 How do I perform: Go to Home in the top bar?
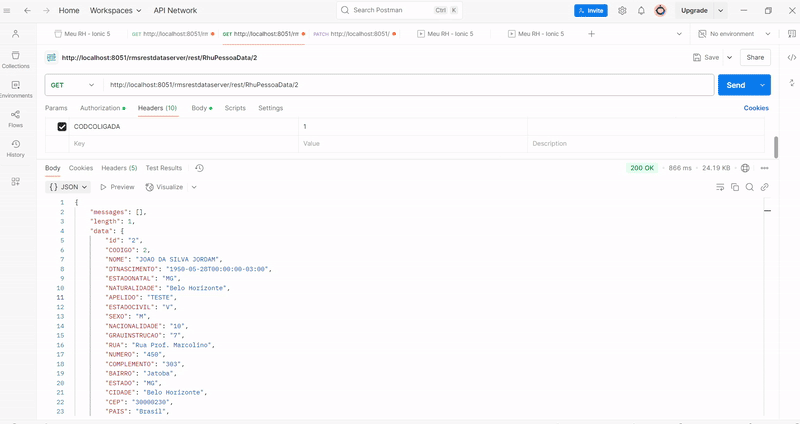[69, 10]
